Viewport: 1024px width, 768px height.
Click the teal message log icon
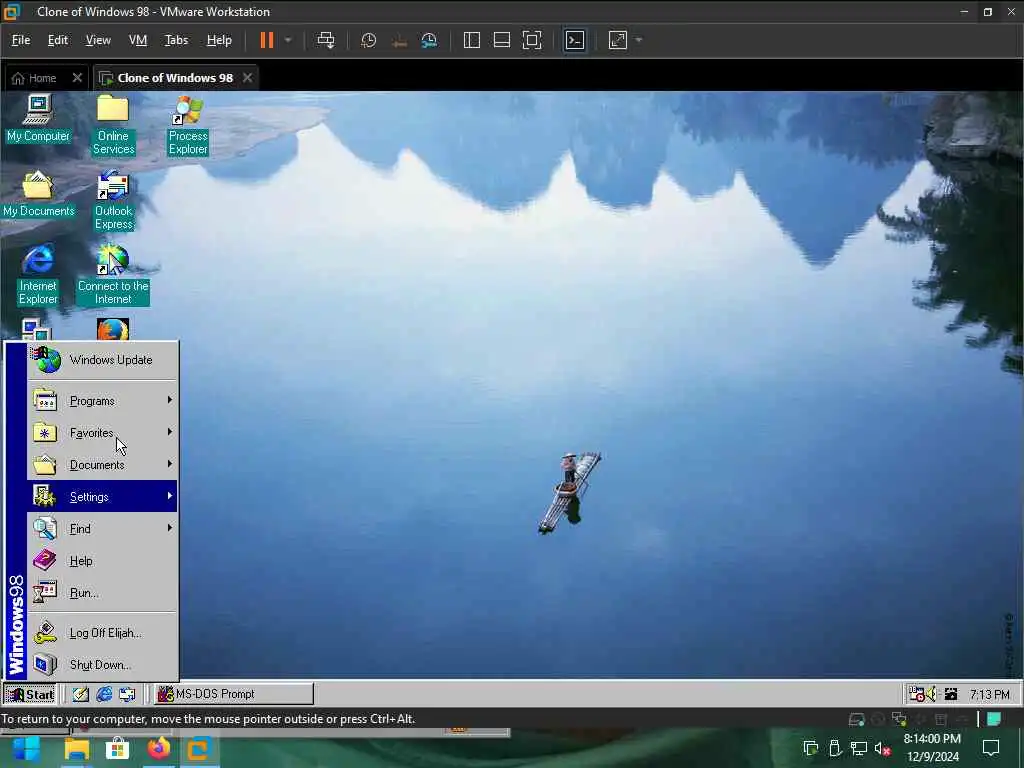[x=994, y=719]
